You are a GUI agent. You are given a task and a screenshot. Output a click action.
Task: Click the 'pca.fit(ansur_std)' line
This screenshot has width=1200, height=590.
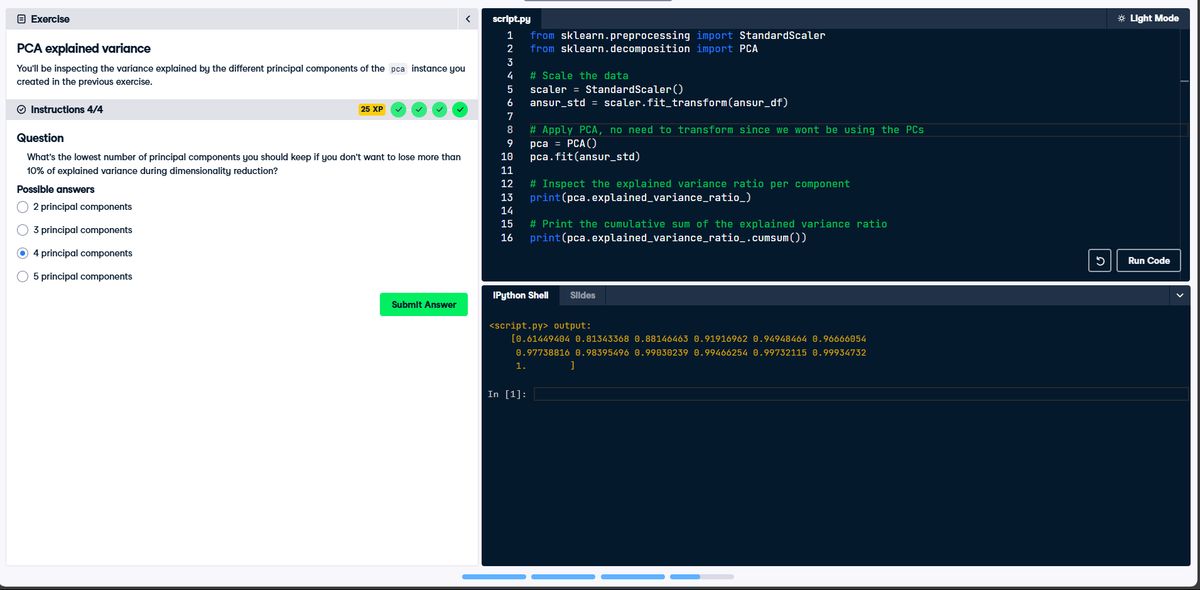coord(585,157)
